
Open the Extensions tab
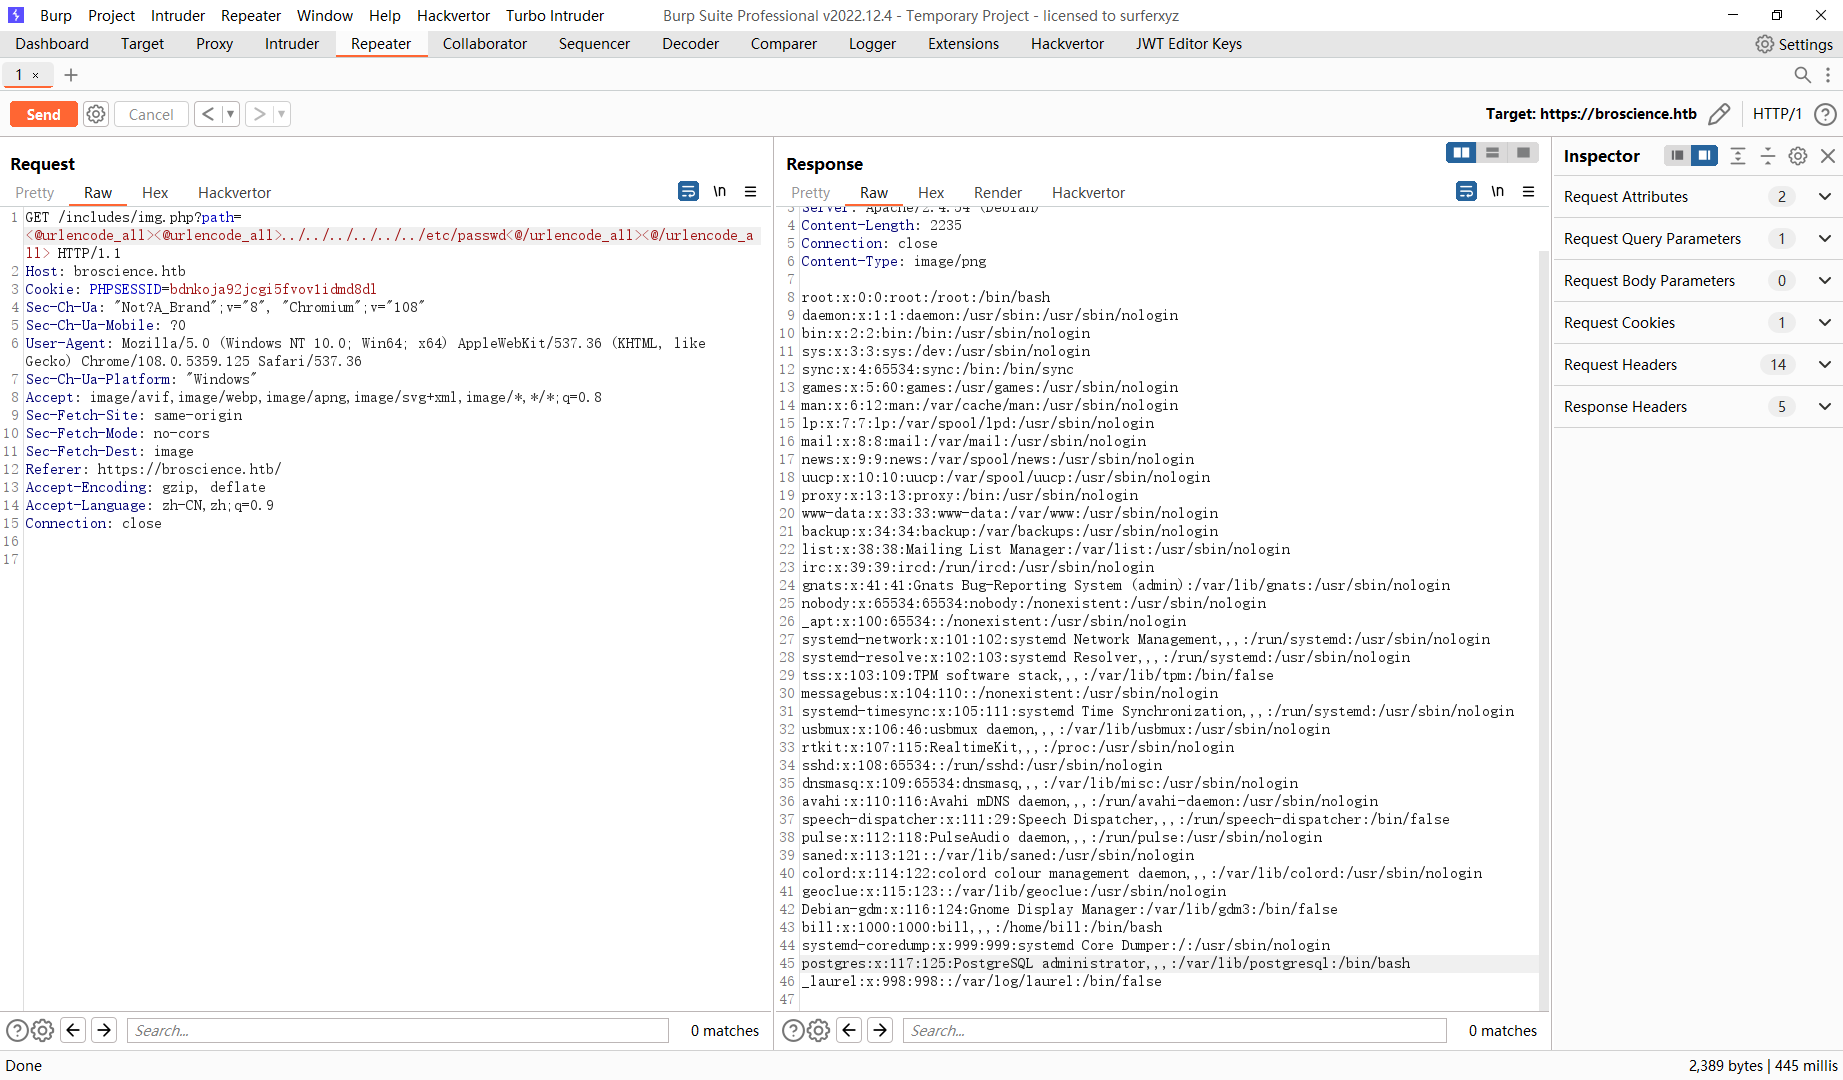[x=963, y=44]
